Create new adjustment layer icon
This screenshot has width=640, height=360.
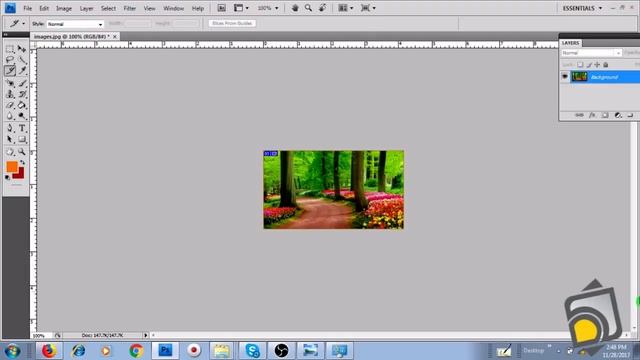pyautogui.click(x=618, y=116)
